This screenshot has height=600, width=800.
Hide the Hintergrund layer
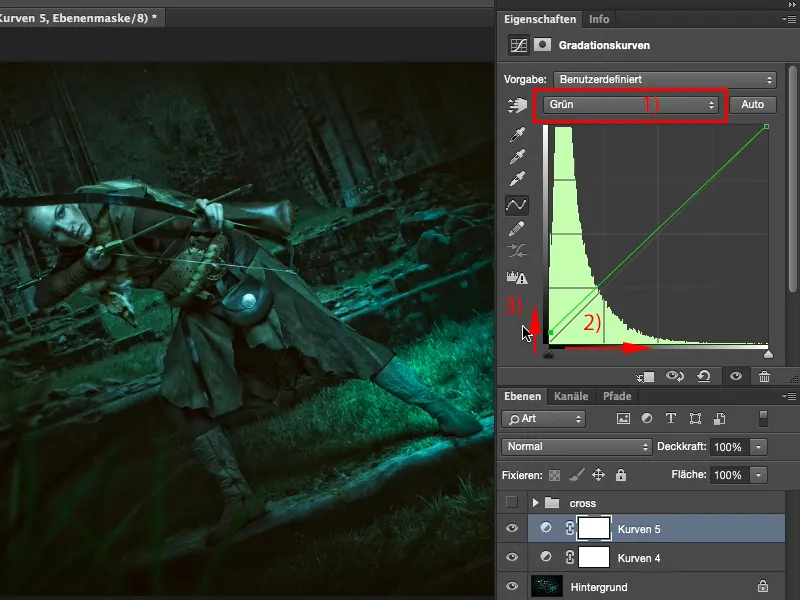pyautogui.click(x=512, y=586)
